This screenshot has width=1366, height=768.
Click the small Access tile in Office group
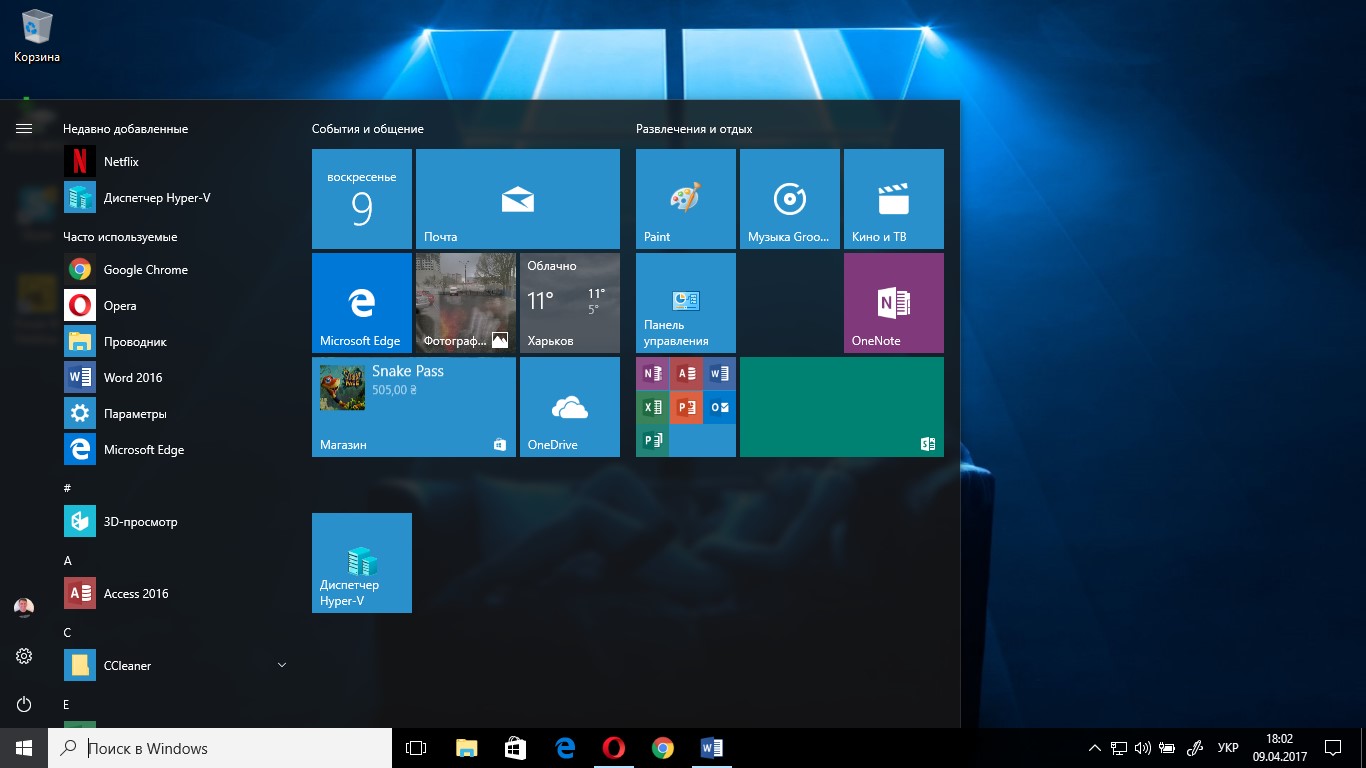(686, 374)
